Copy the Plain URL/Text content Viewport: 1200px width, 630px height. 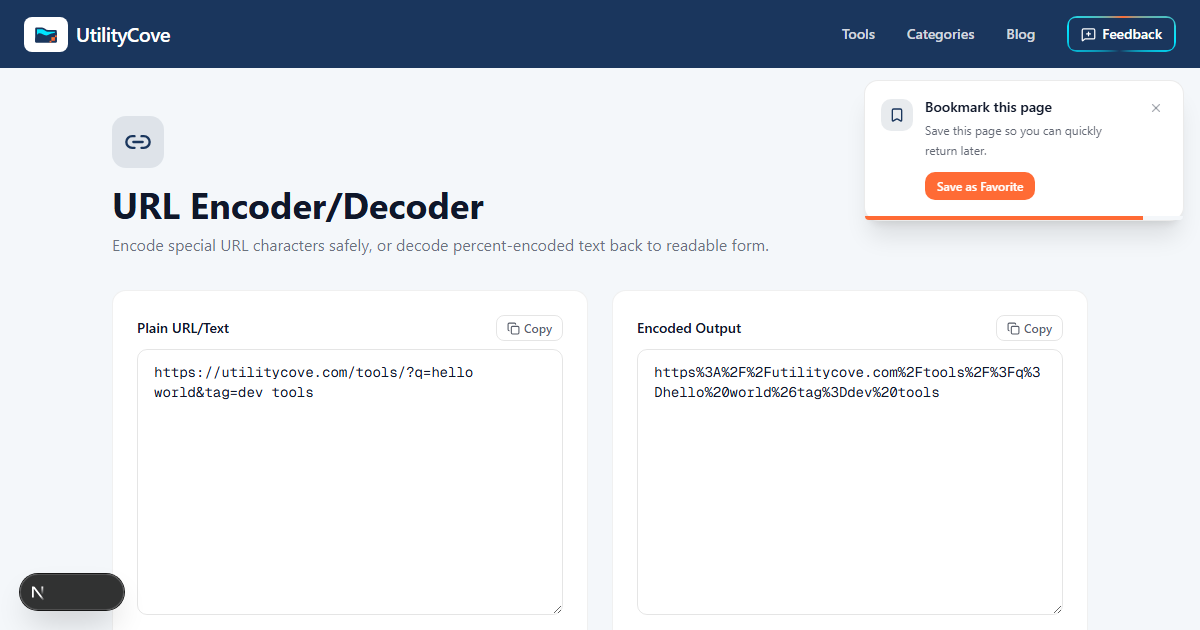pyautogui.click(x=530, y=328)
